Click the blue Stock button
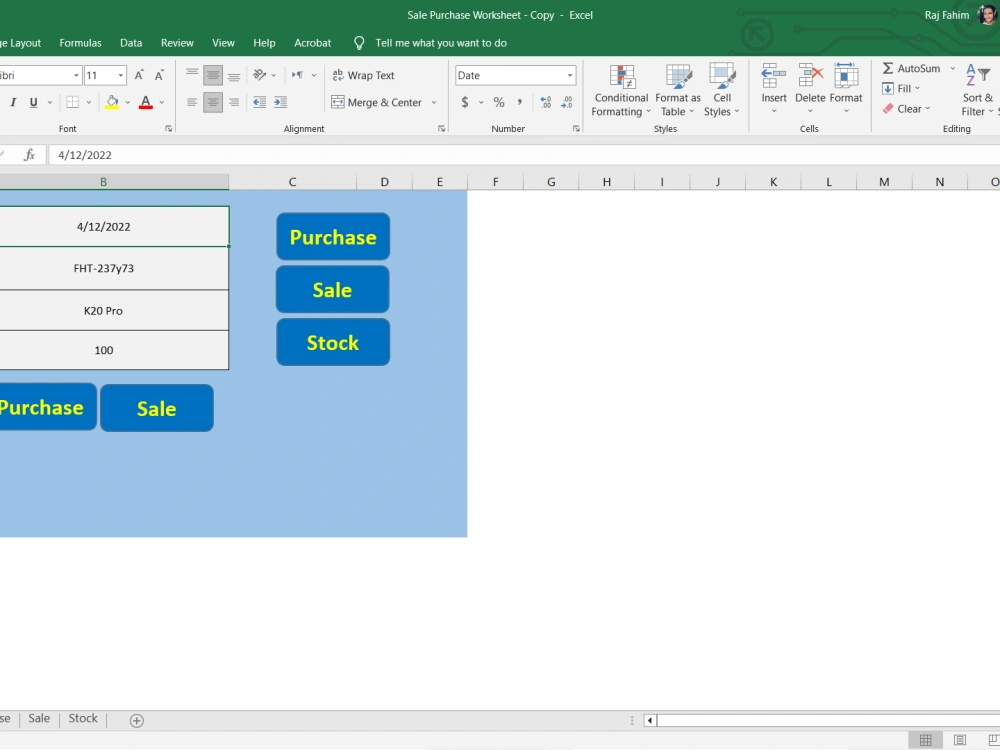1000x750 pixels. coord(333,342)
